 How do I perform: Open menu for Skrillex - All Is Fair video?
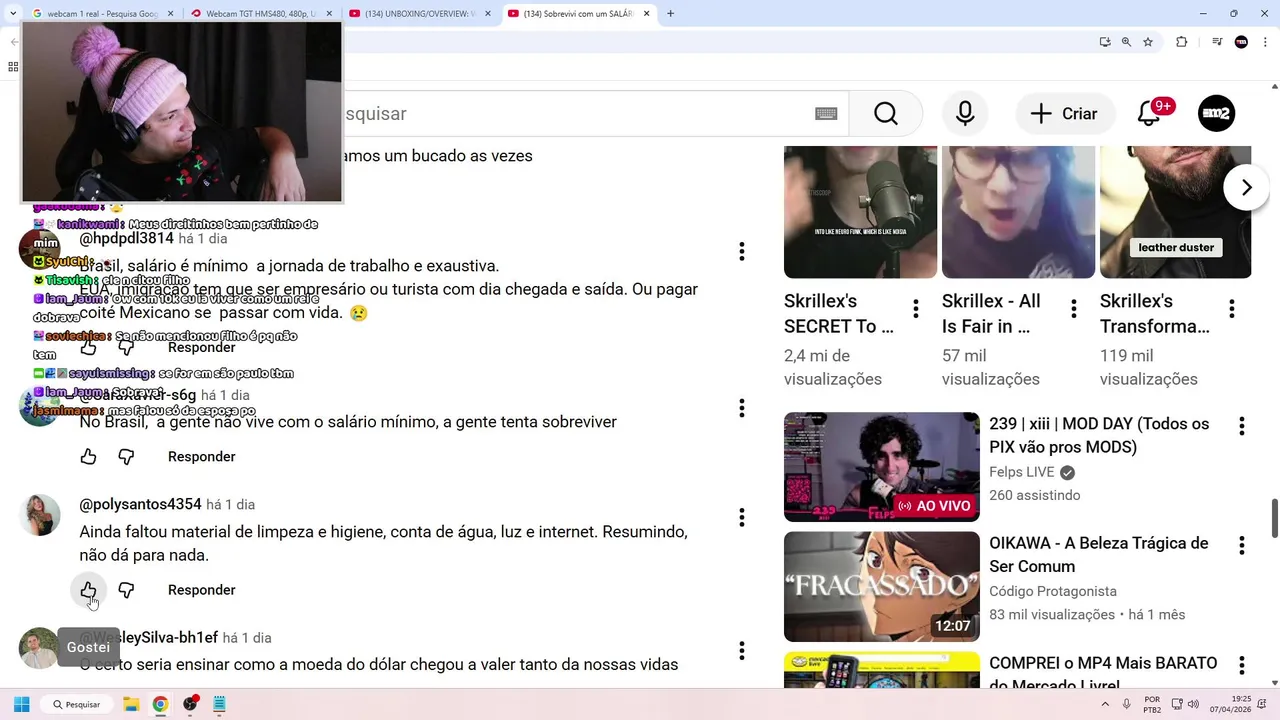point(1074,309)
